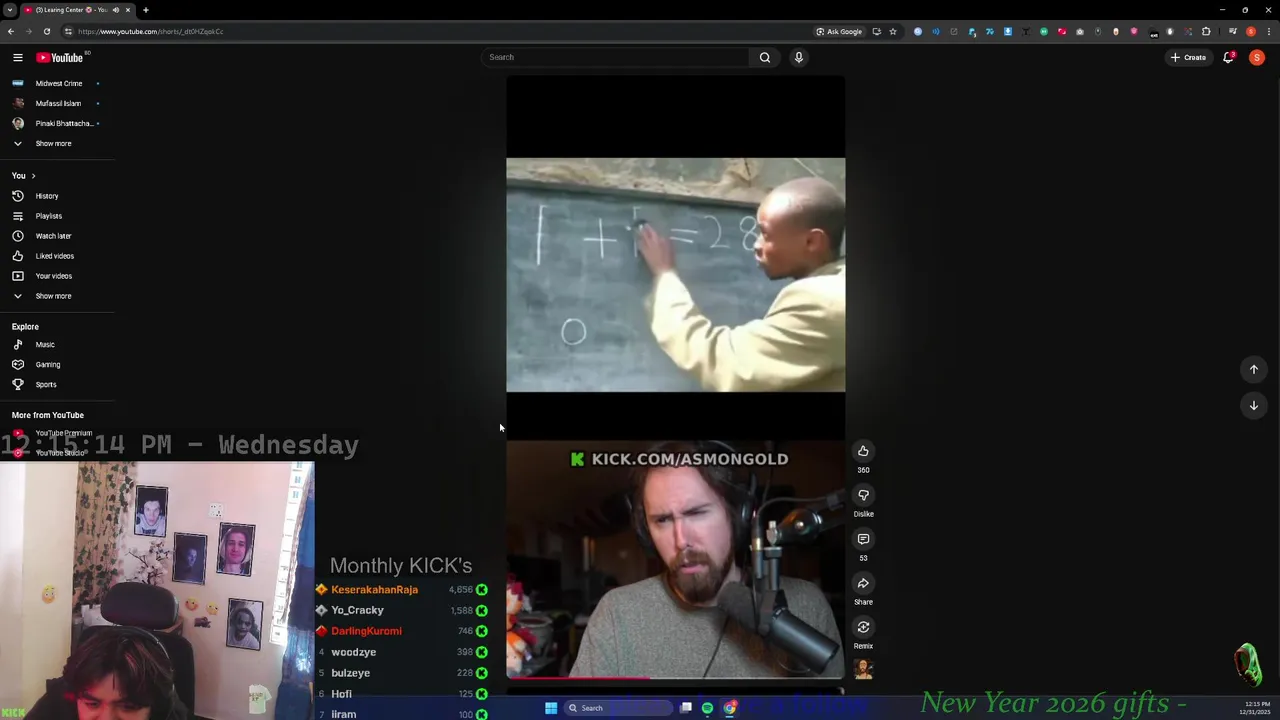The height and width of the screenshot is (720, 1280).
Task: Share this Short
Action: pos(863,583)
